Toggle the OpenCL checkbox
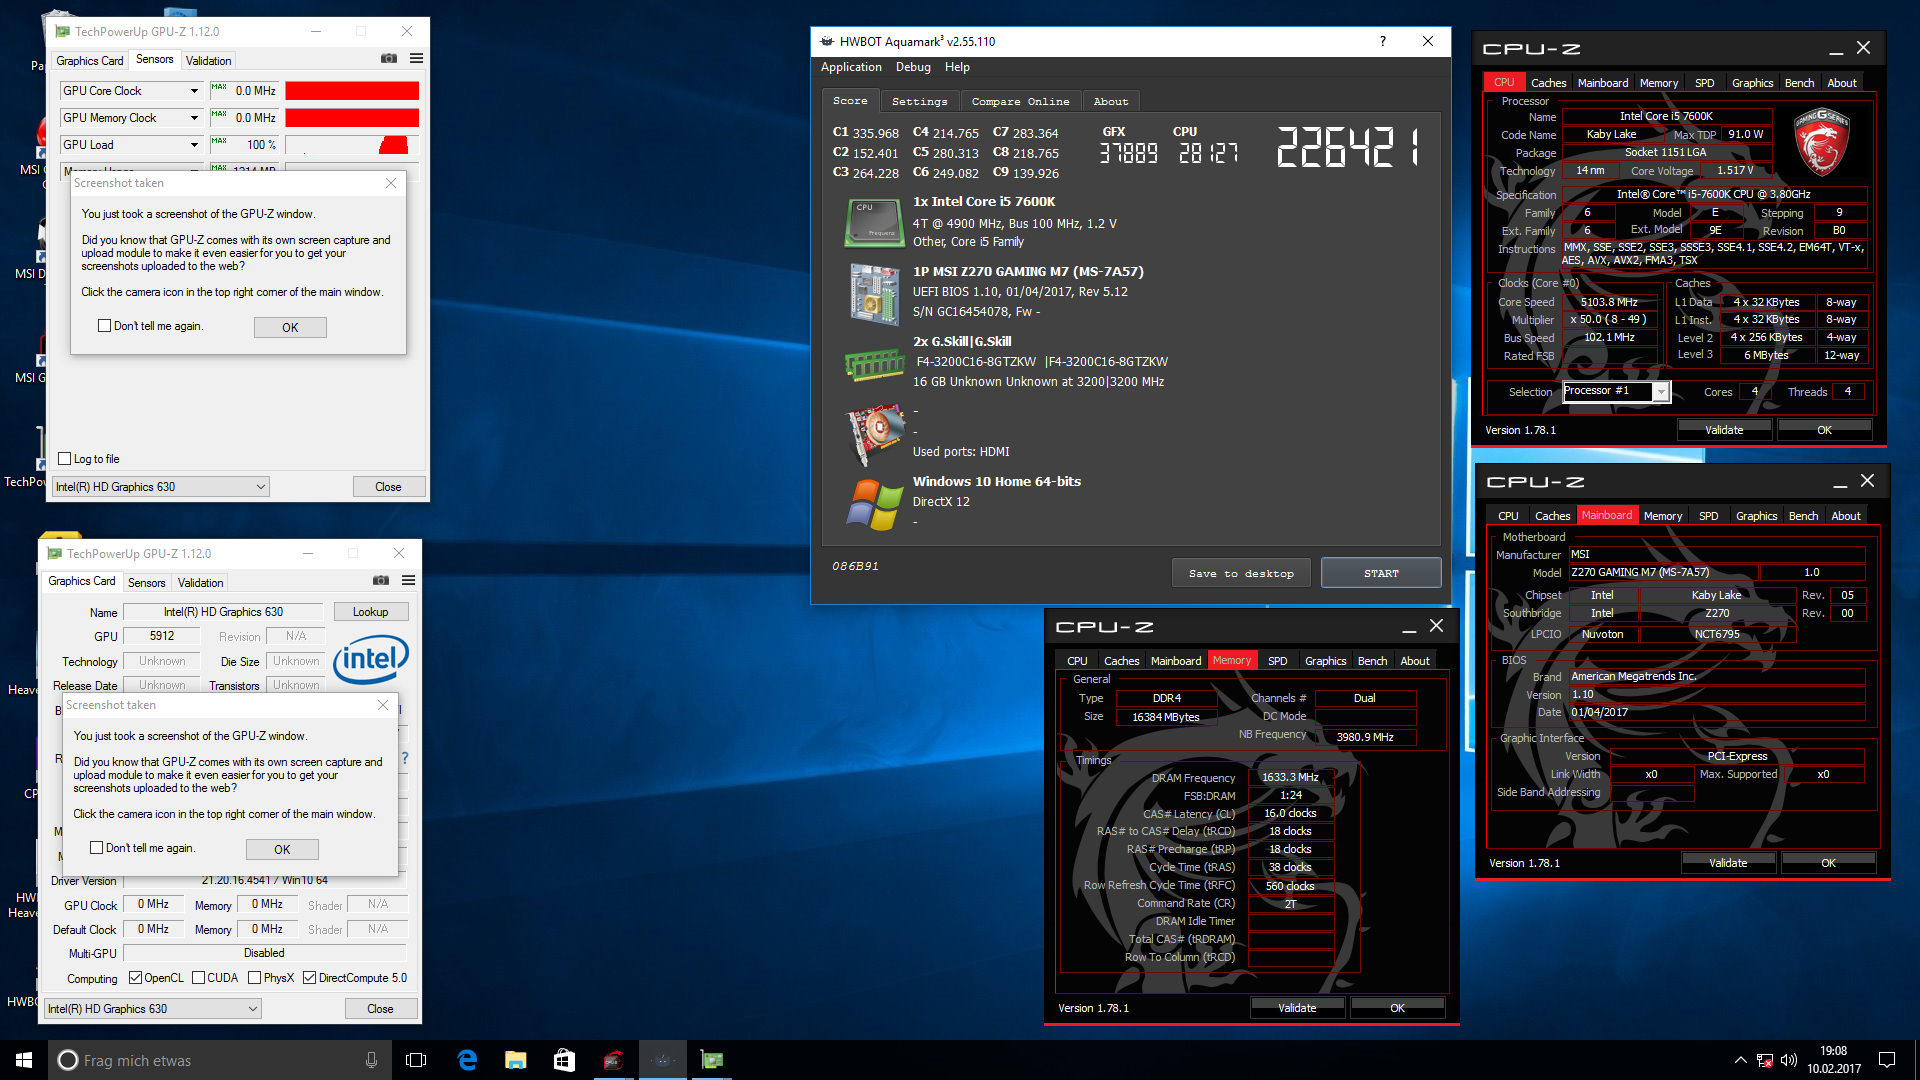Viewport: 1920px width, 1080px height. coord(135,978)
